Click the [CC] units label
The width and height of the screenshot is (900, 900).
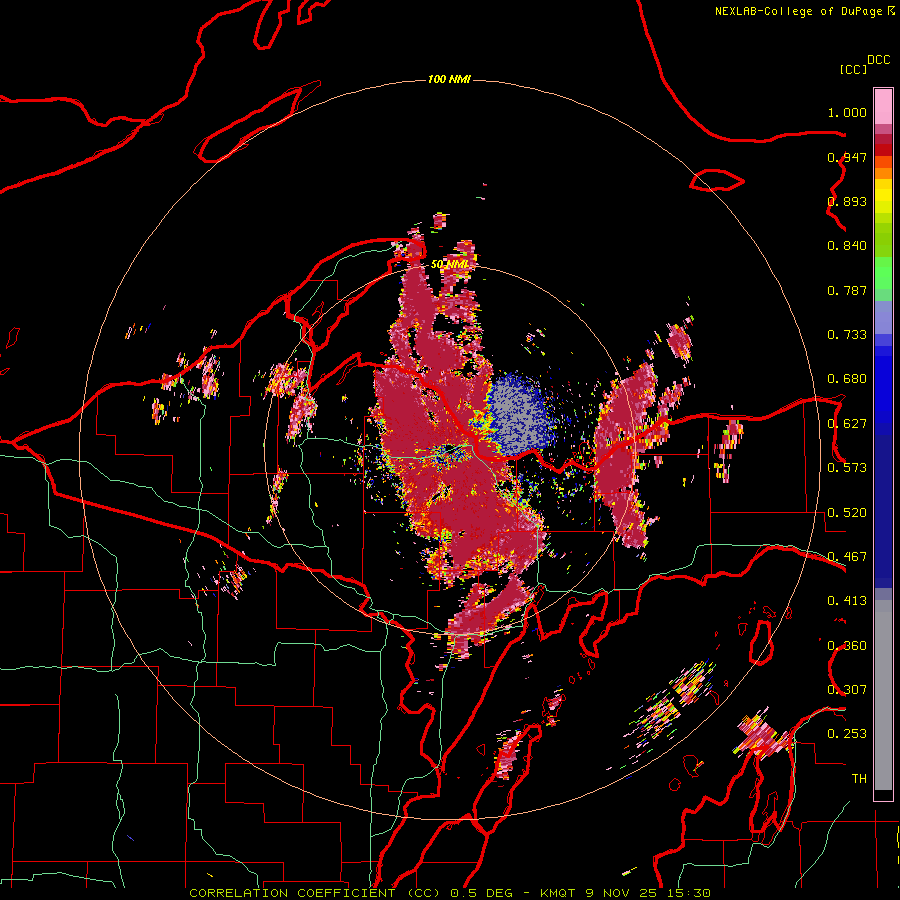click(x=853, y=69)
